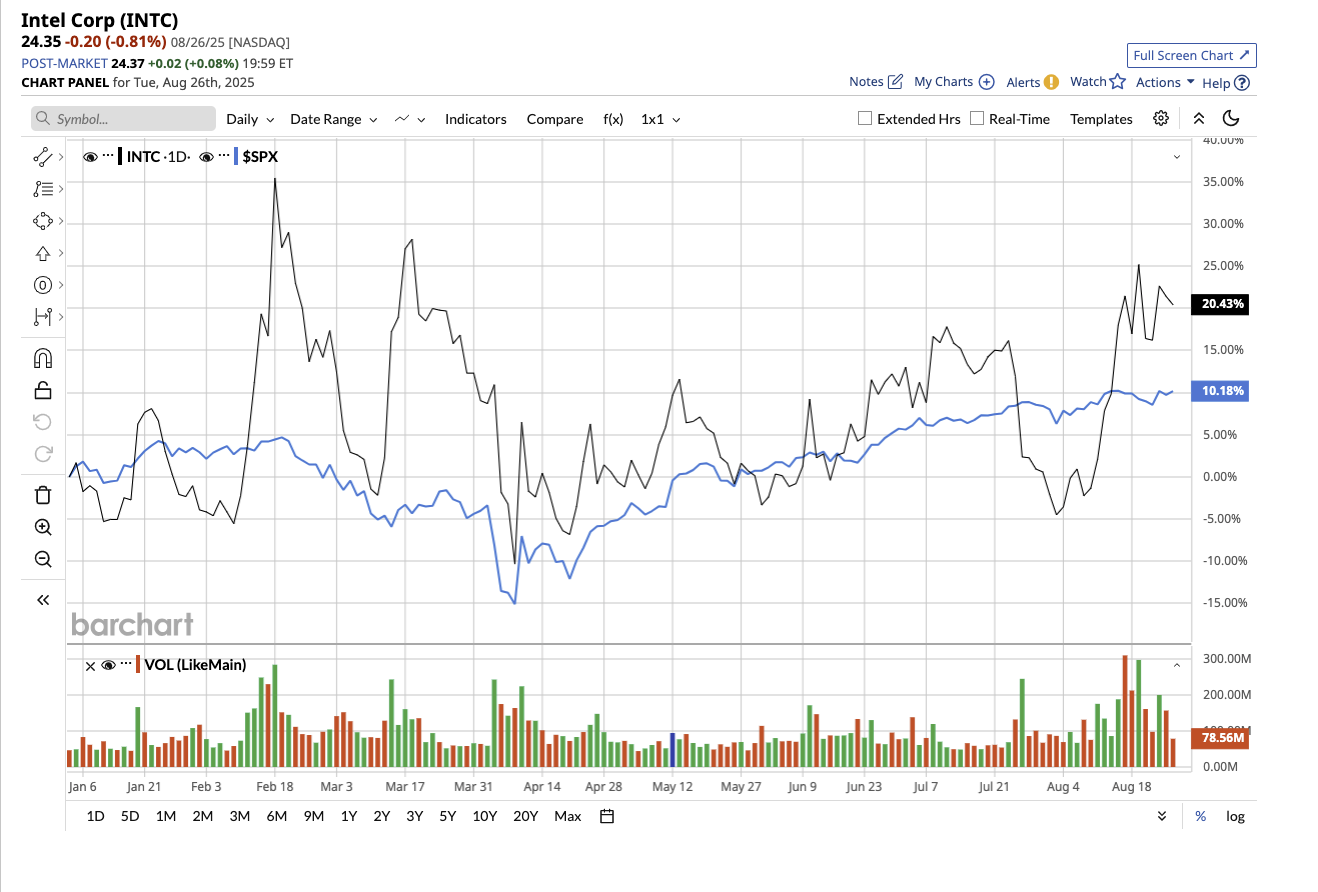Remove the VOL indicator pane
Screen dimensions: 1318x892
point(90,665)
